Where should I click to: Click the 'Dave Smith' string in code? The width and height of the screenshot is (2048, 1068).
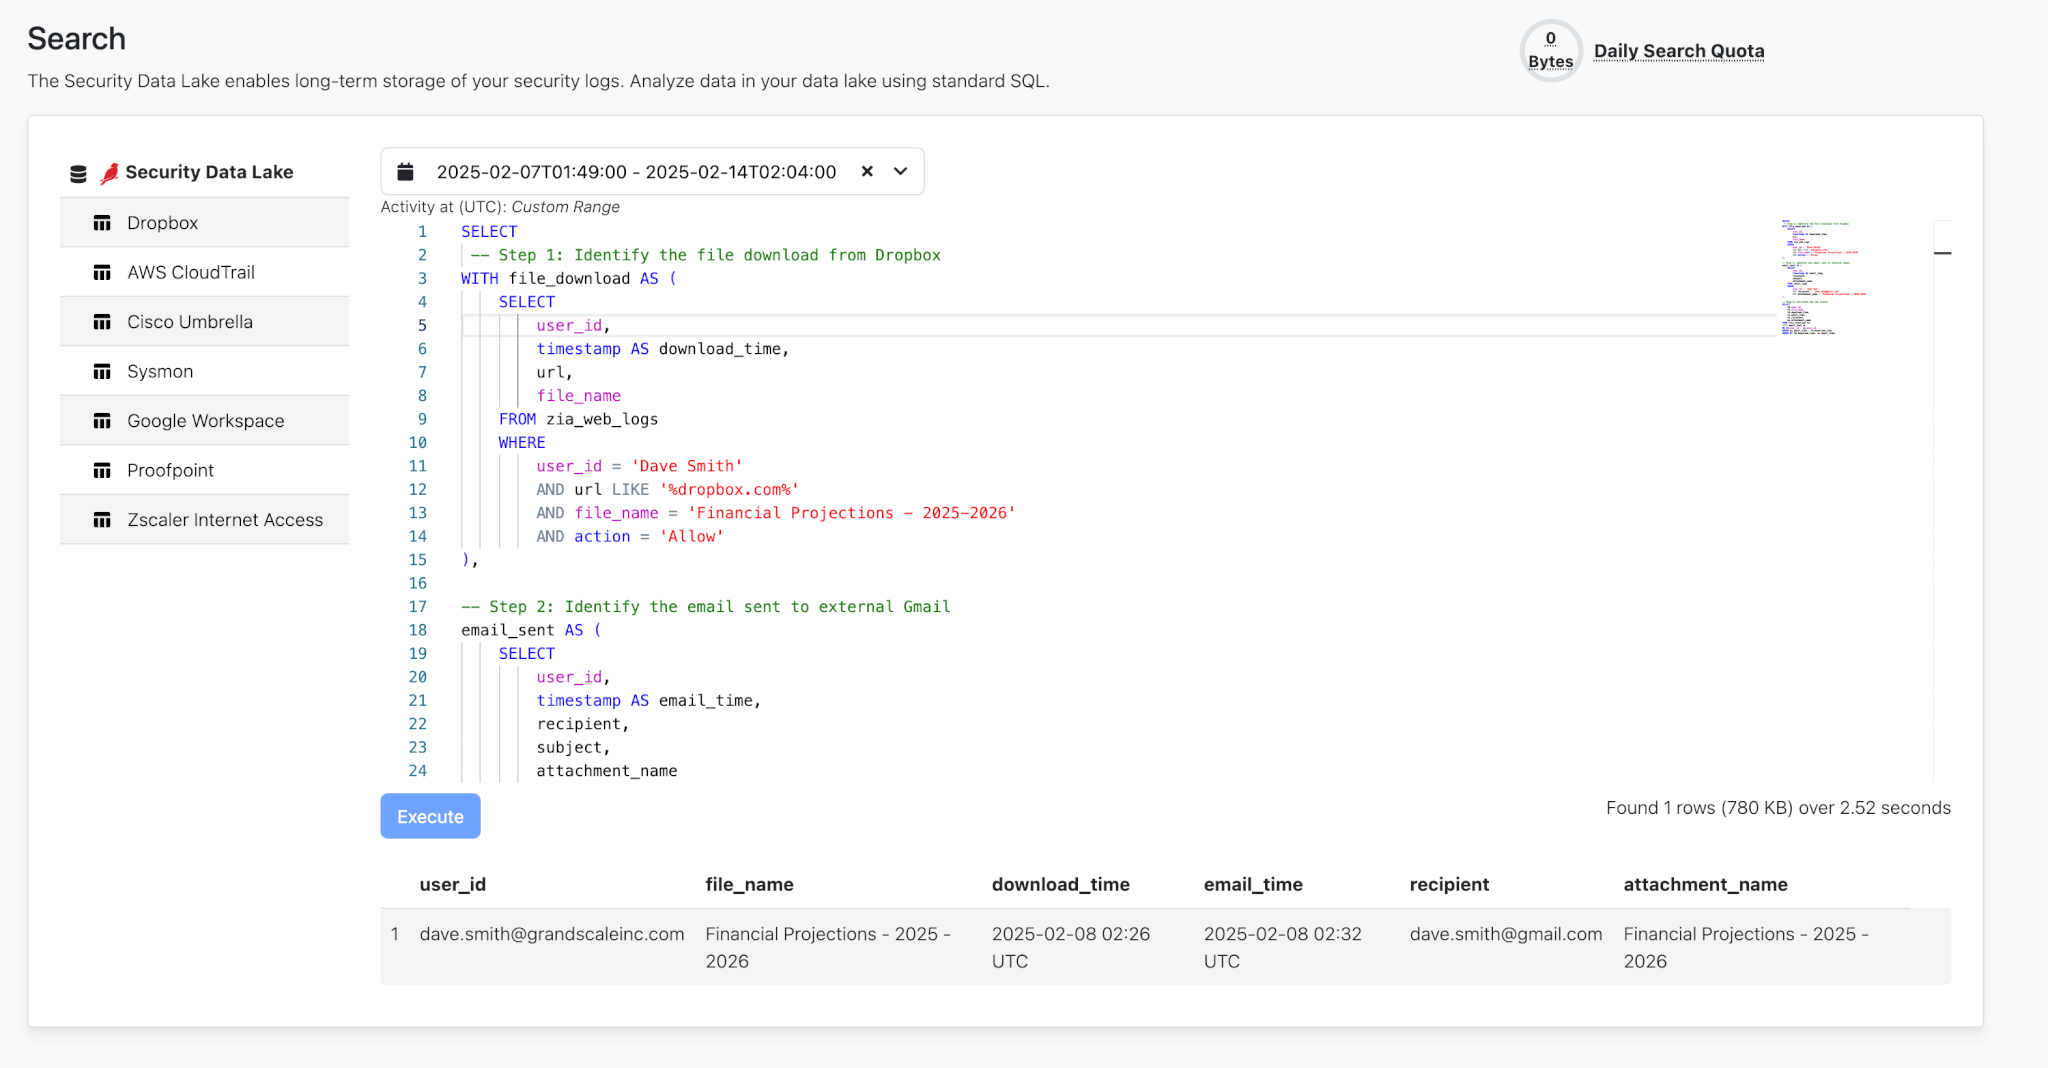point(687,466)
